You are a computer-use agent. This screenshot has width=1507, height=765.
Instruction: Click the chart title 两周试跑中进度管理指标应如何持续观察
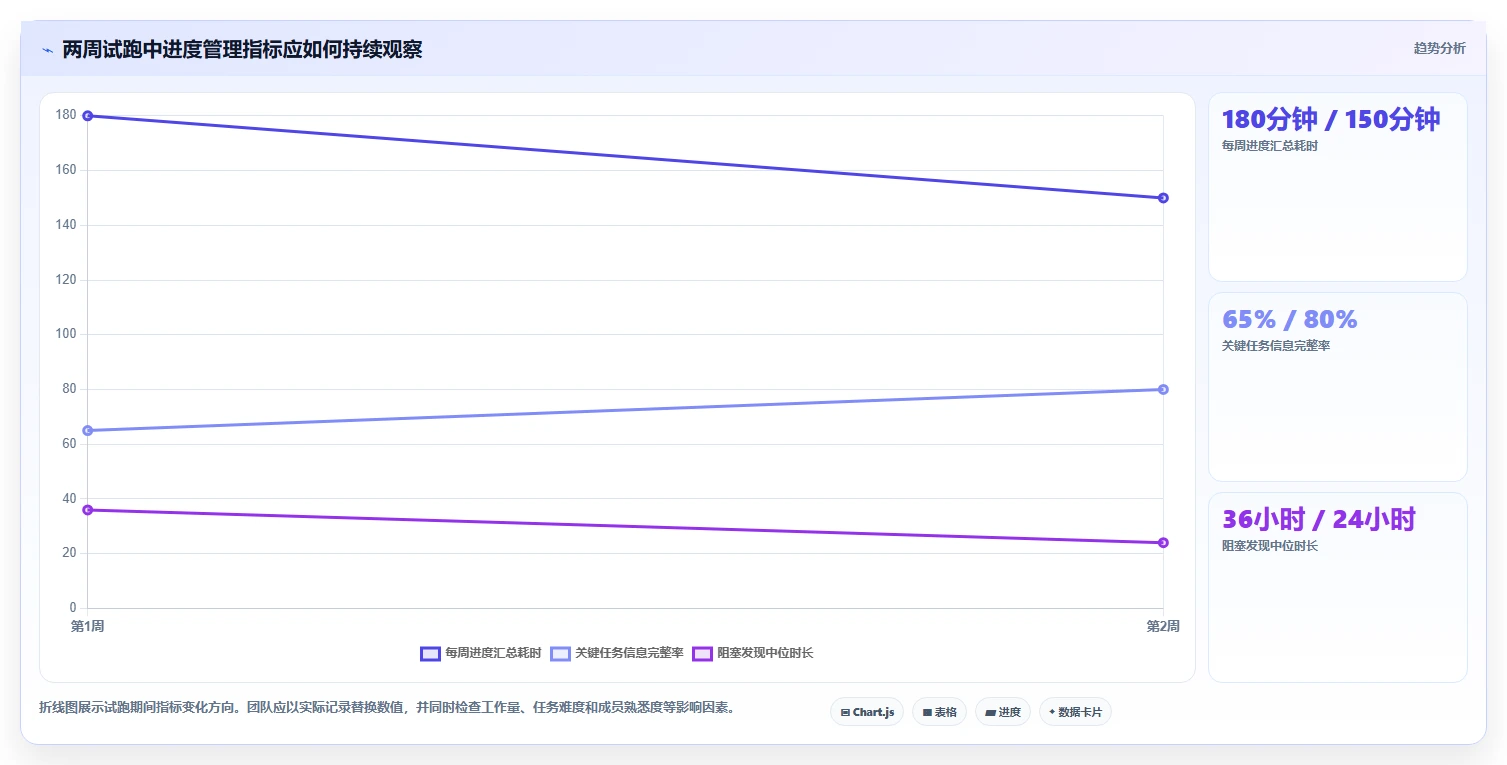click(242, 50)
